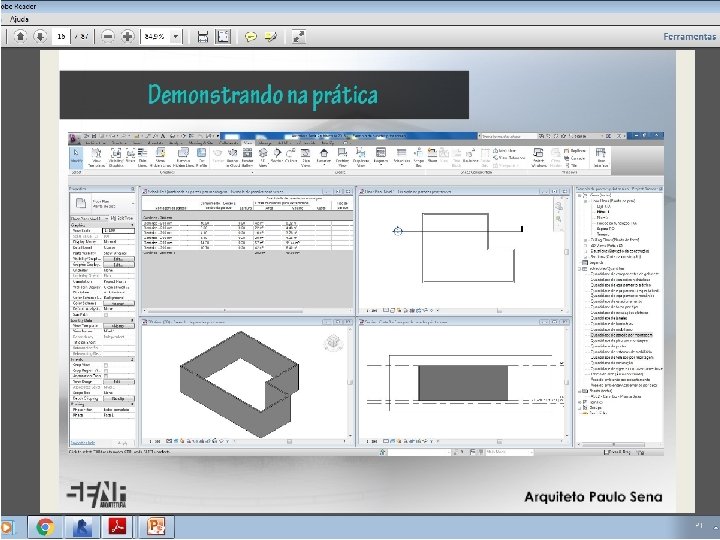
Task: Open the Ferramentas tools pane
Action: coord(689,36)
